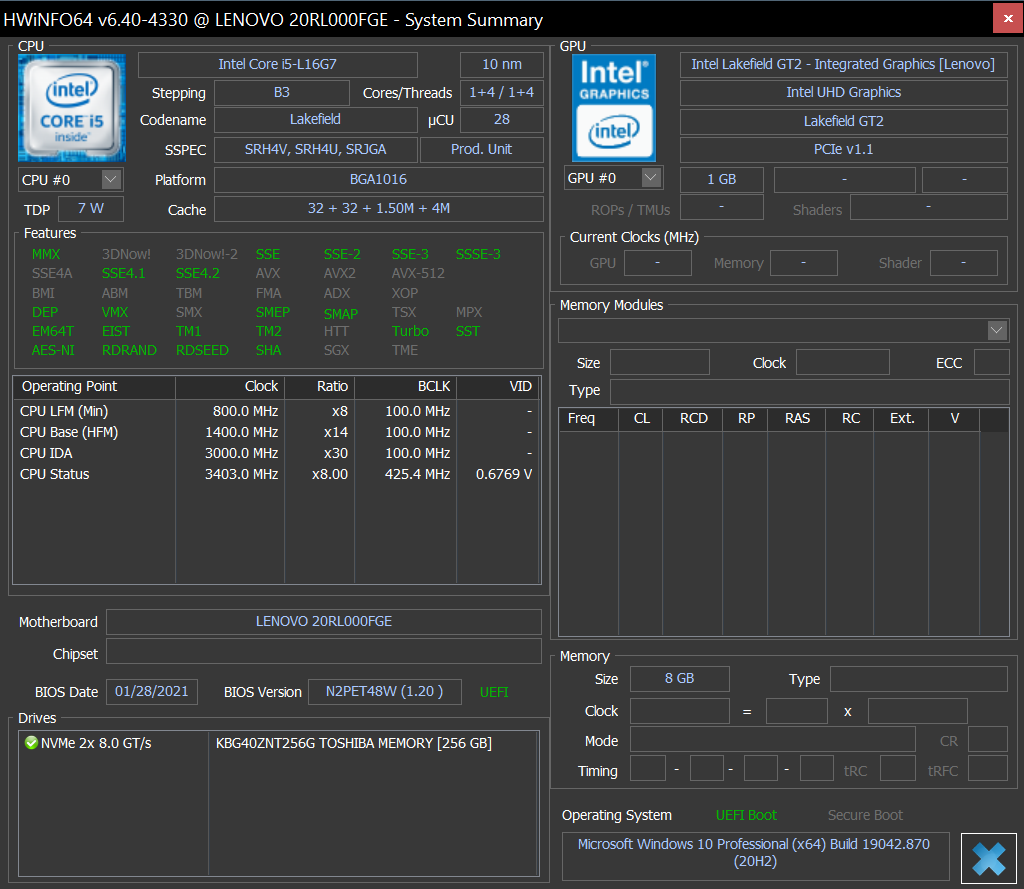Click the Windows 10 Professional OS field

click(753, 852)
